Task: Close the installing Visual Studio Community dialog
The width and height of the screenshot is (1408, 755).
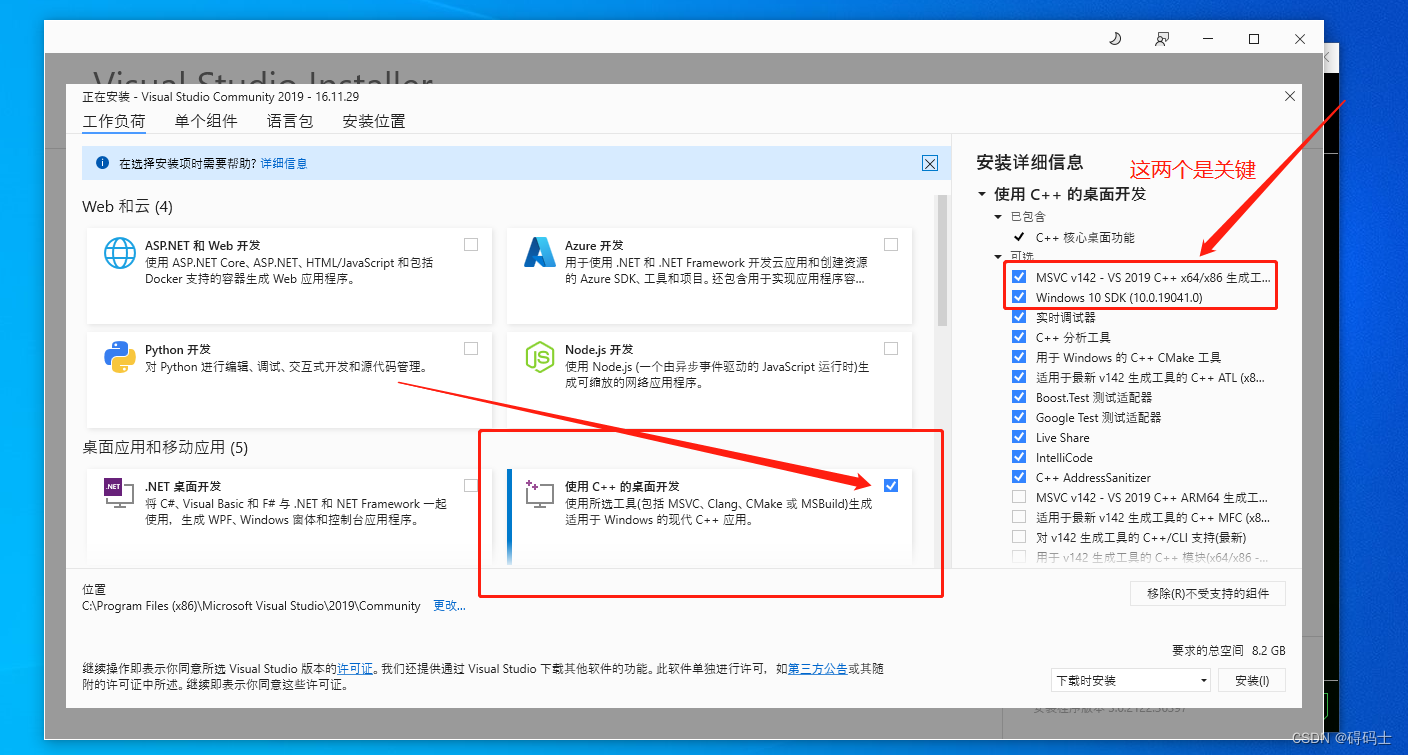Action: coord(1290,96)
